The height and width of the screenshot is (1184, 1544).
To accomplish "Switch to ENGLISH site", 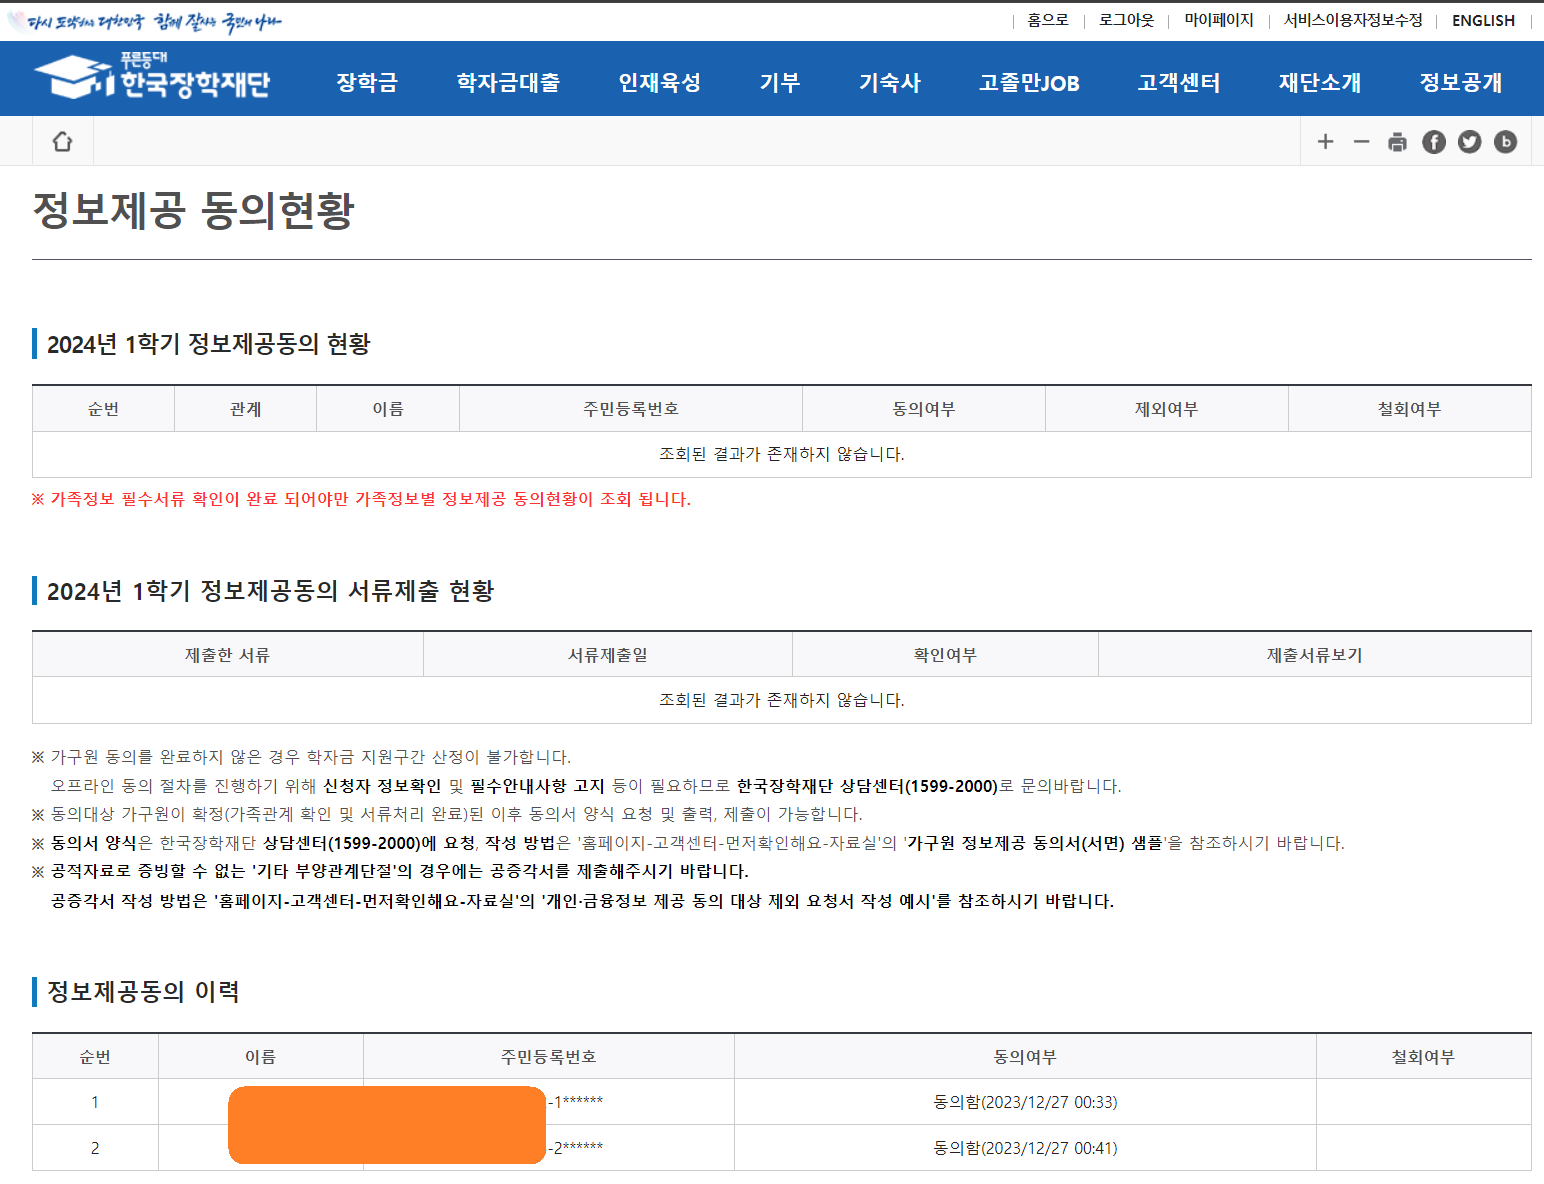I will click(1483, 20).
